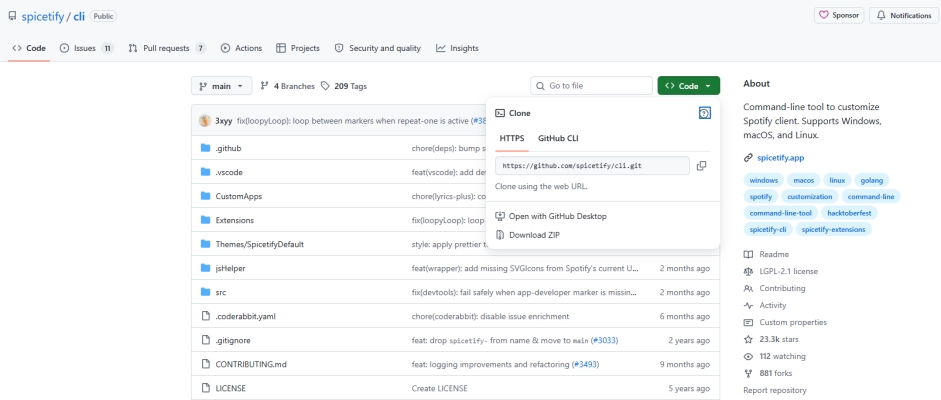Select the spicetify-extensions topic tag
Screen dimensions: 941x400
pos(834,229)
